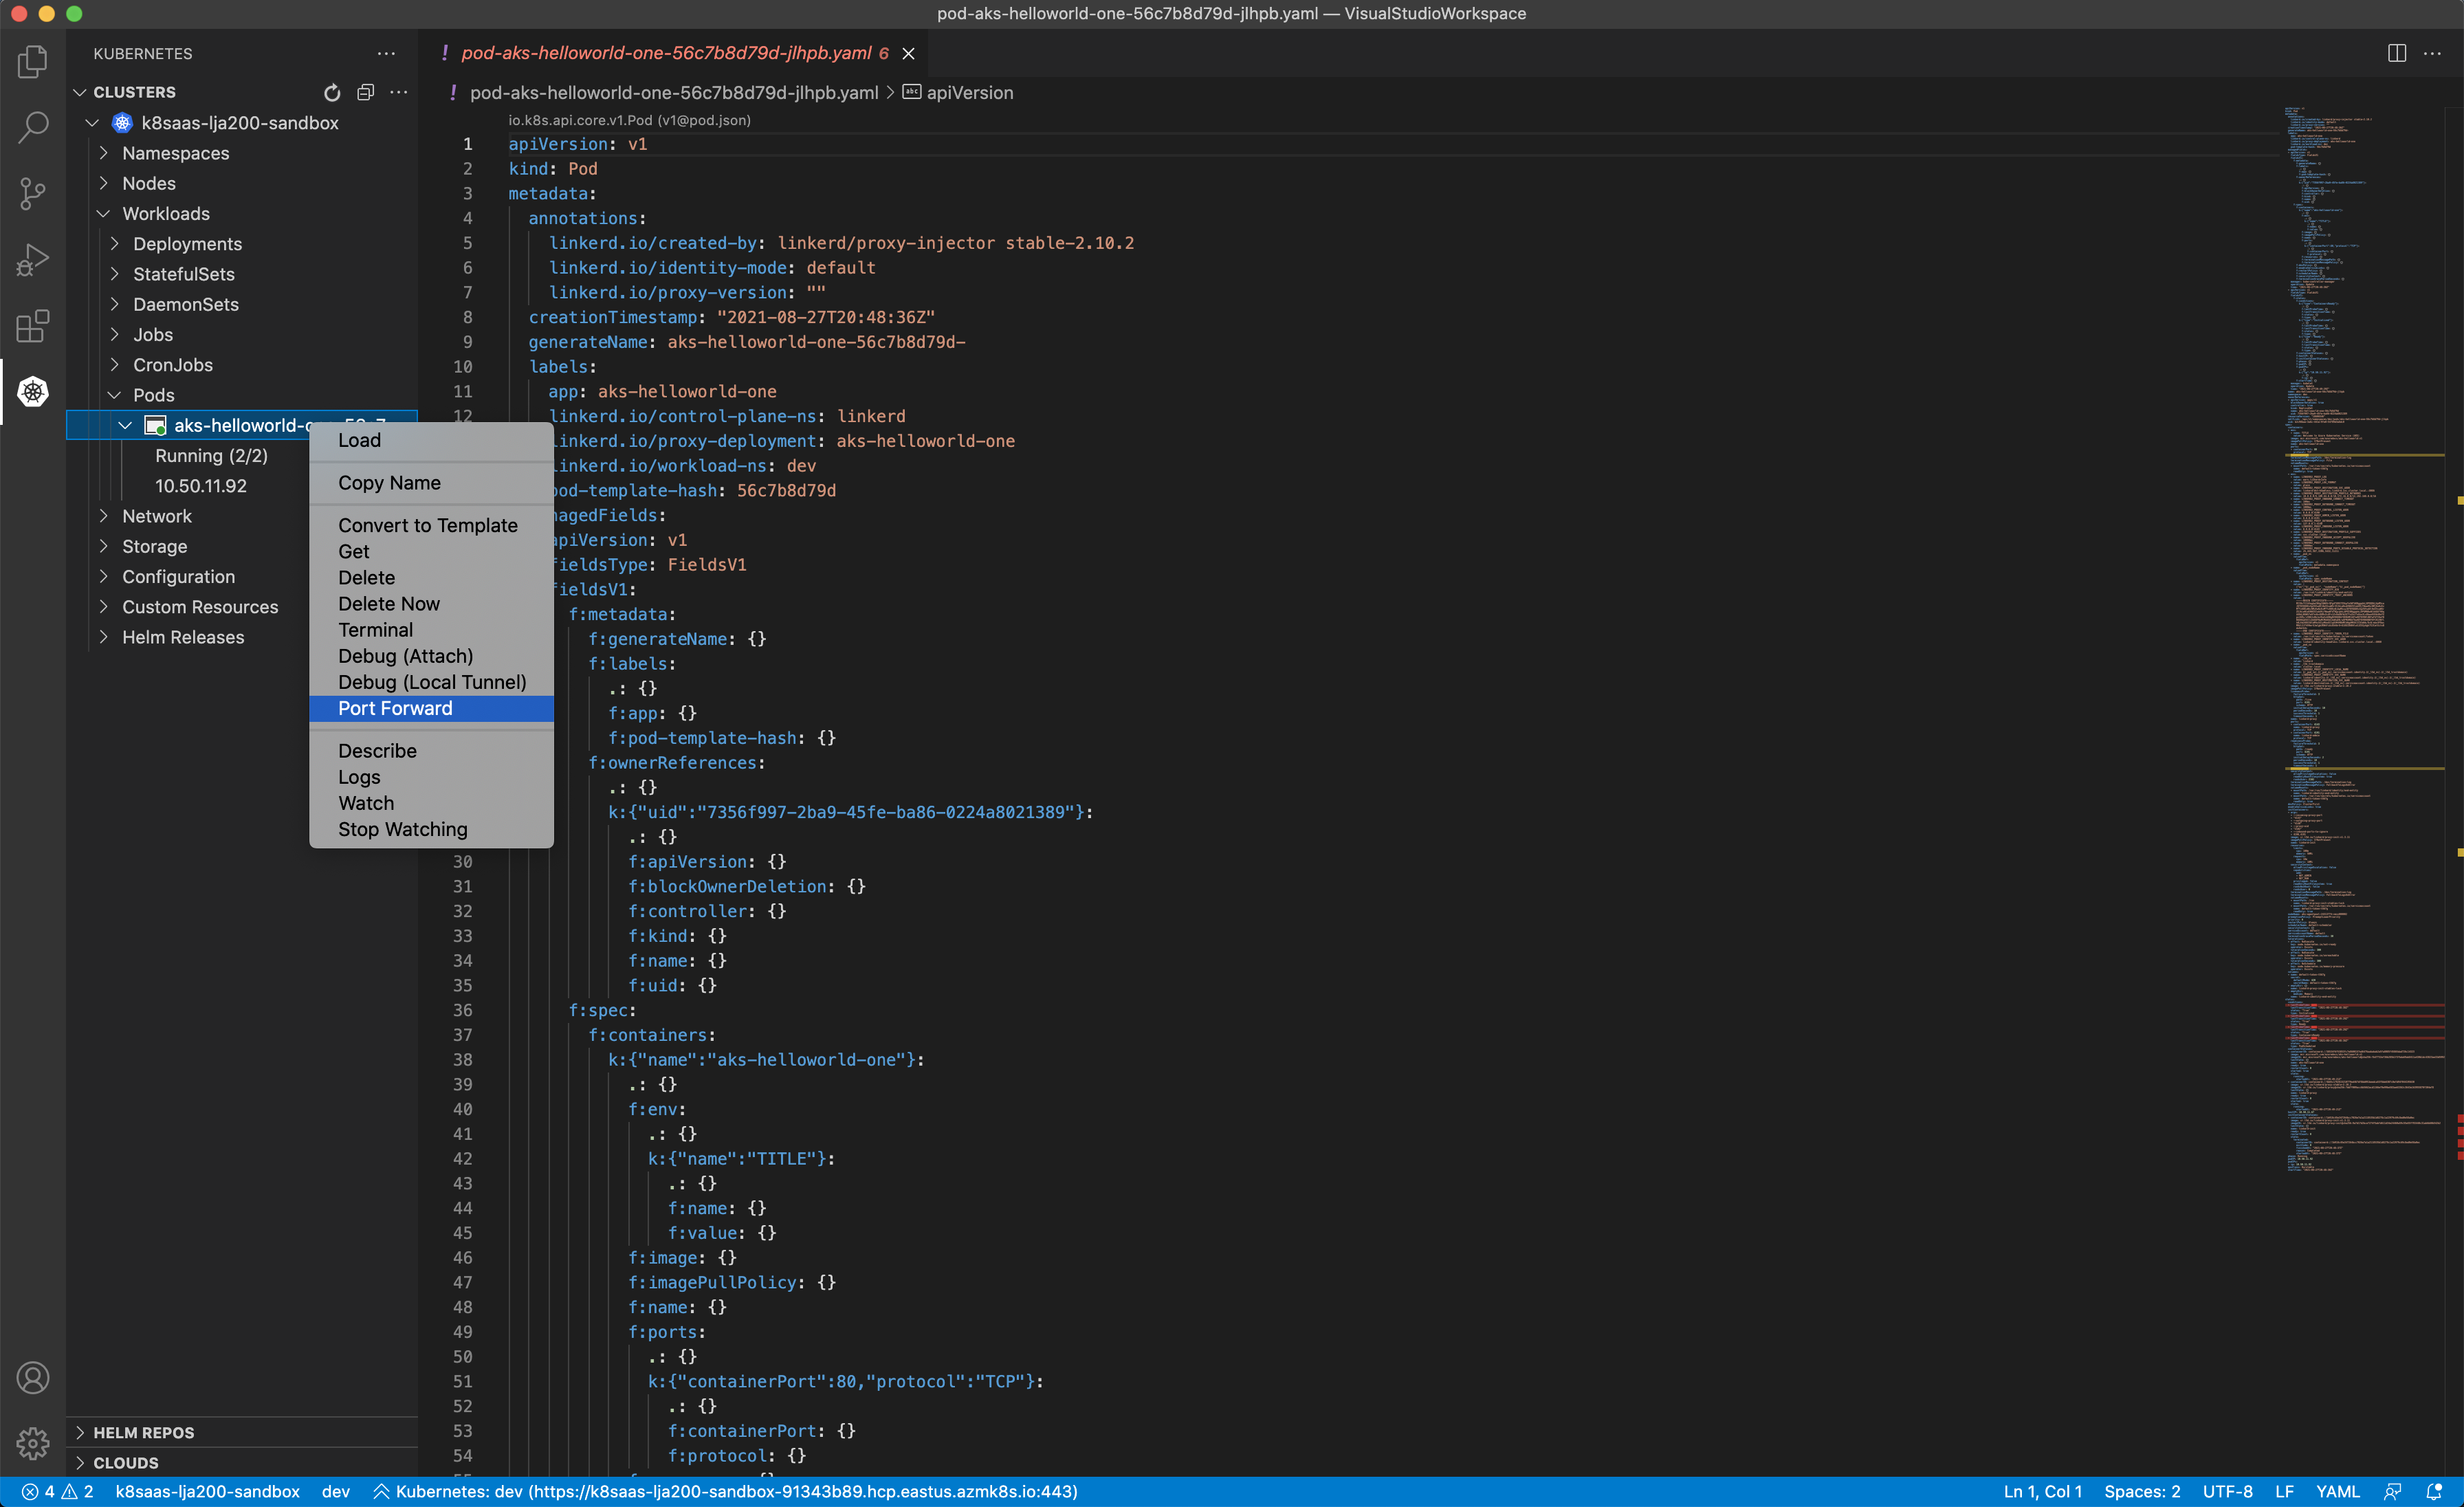Viewport: 2464px width, 1507px height.
Task: Expand the CLOUDS section
Action: (x=80, y=1463)
